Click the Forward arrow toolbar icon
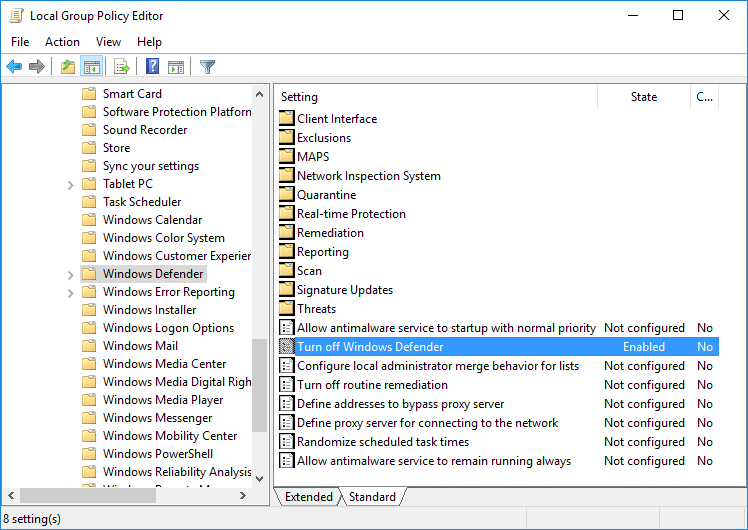The width and height of the screenshot is (748, 530). click(37, 66)
